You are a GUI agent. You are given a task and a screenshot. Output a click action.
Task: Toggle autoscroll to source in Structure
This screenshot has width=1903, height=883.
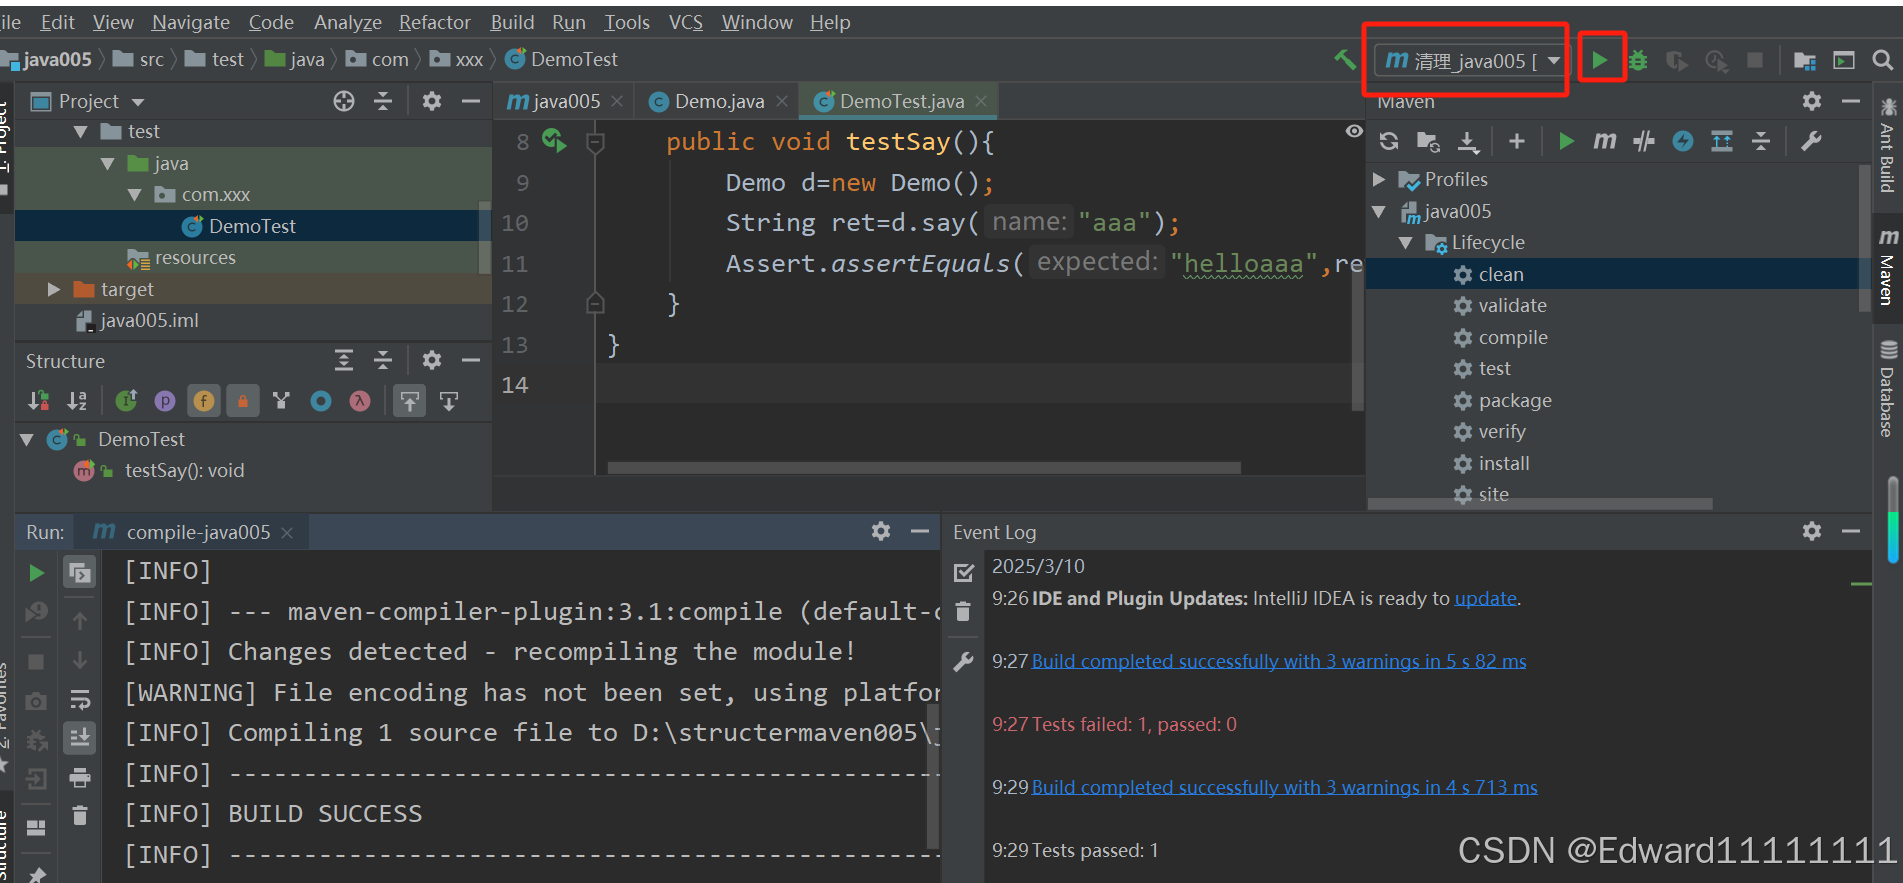point(410,401)
